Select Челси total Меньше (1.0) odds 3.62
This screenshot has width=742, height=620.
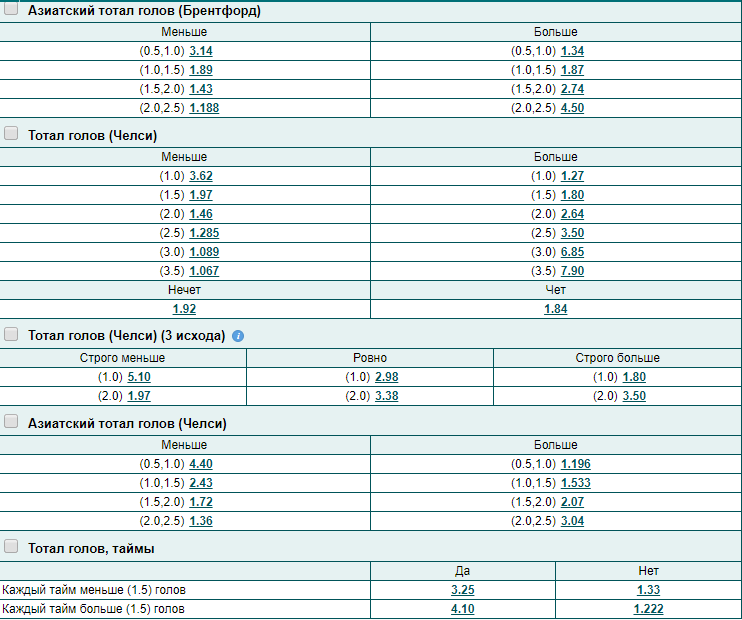click(x=201, y=176)
